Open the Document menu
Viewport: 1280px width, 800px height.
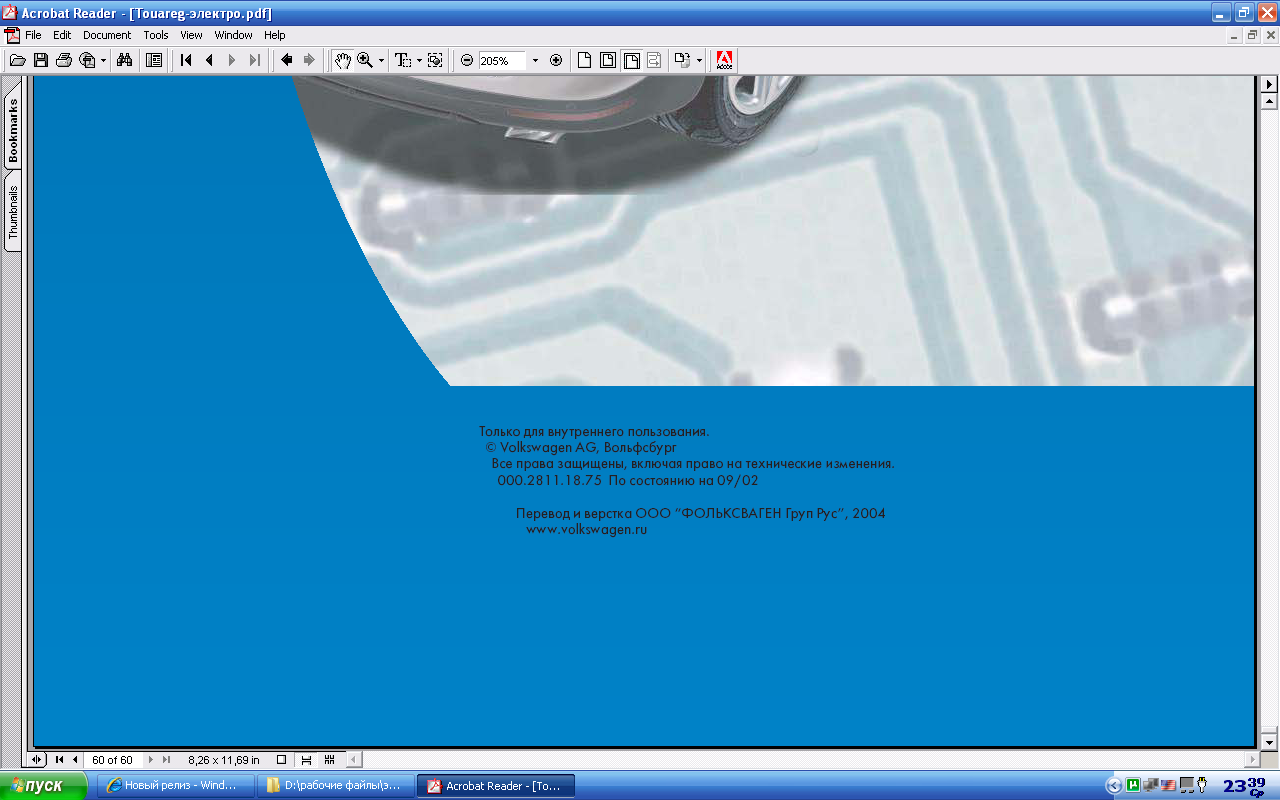(x=107, y=35)
